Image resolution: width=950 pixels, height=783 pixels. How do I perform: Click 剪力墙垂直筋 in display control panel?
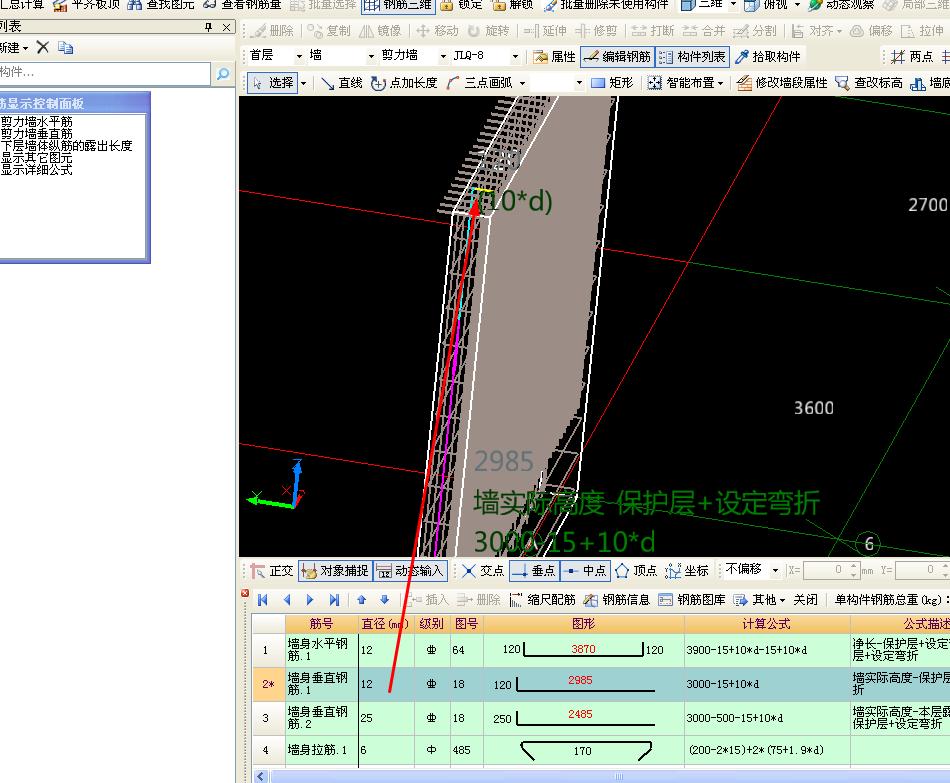pyautogui.click(x=37, y=134)
